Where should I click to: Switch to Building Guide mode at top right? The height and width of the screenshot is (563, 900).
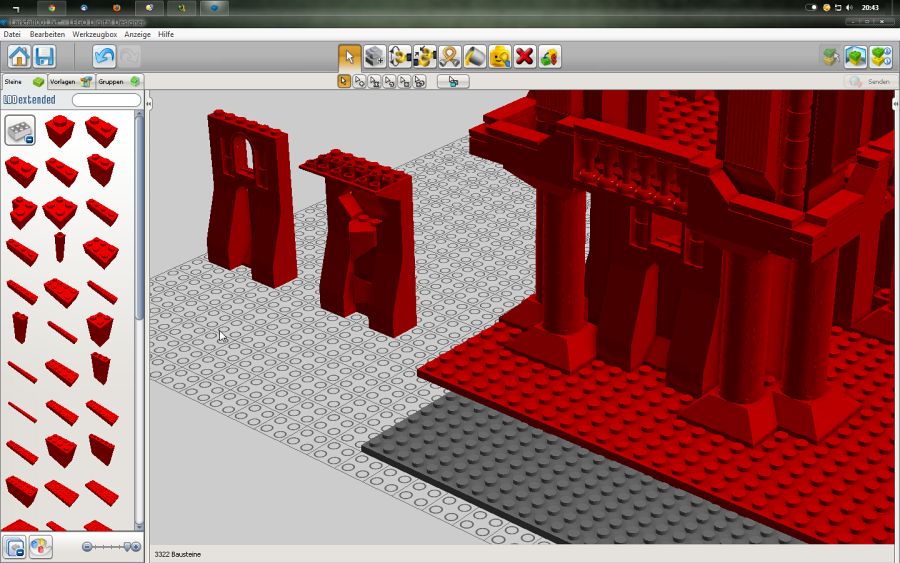(880, 56)
